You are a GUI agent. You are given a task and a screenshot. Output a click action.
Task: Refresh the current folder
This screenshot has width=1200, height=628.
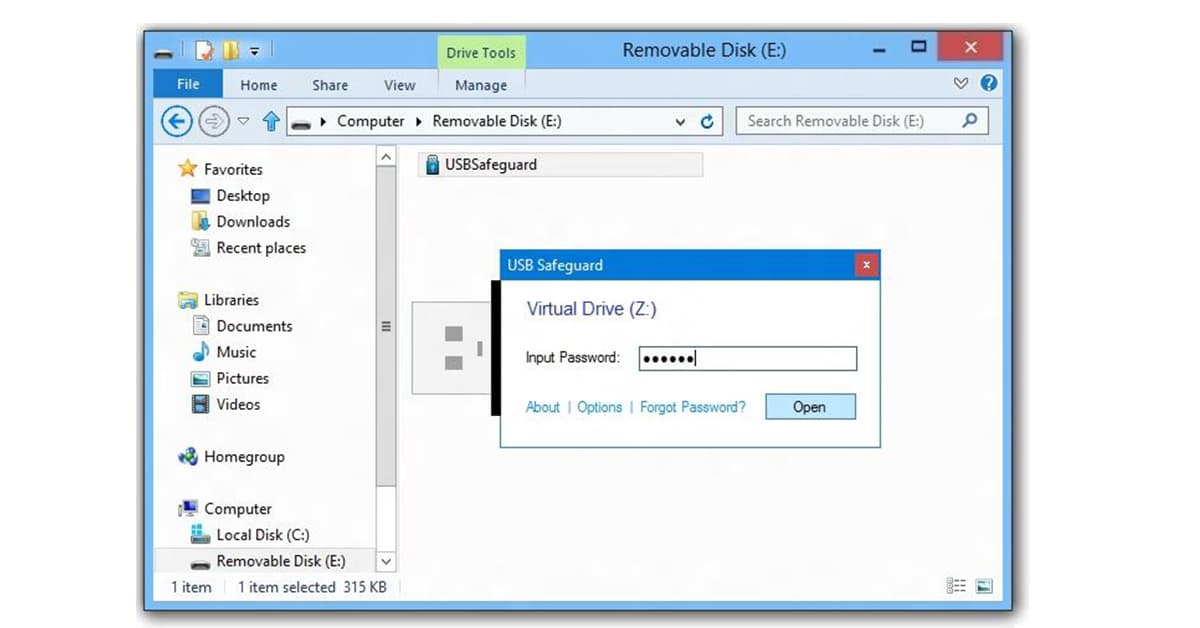[x=707, y=121]
